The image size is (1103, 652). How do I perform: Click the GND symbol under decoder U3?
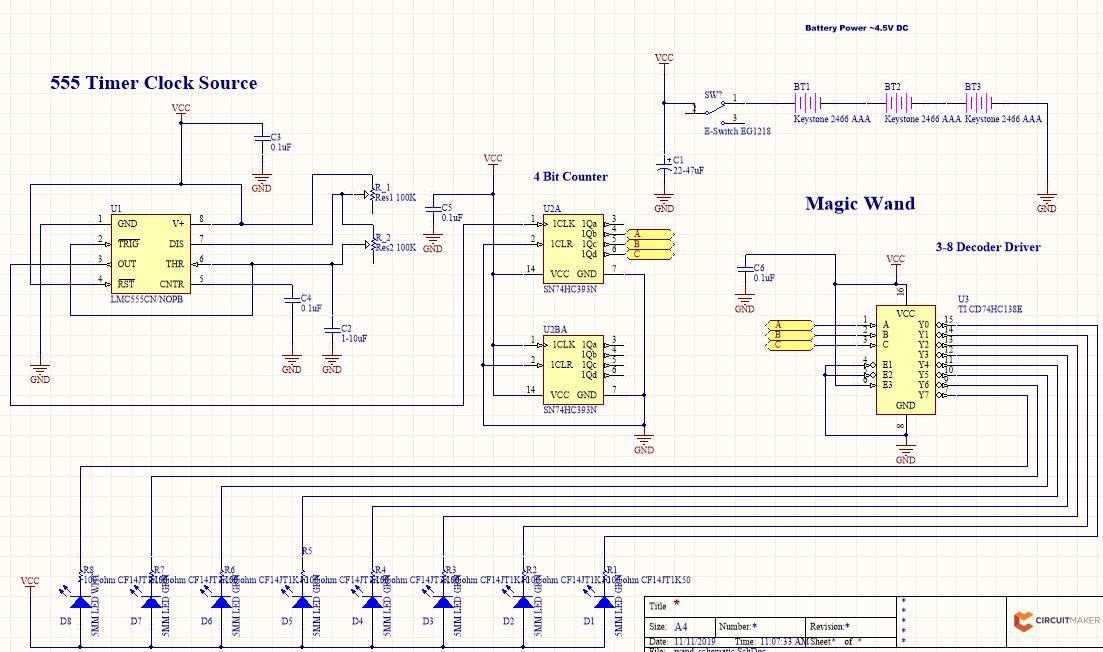[x=905, y=454]
